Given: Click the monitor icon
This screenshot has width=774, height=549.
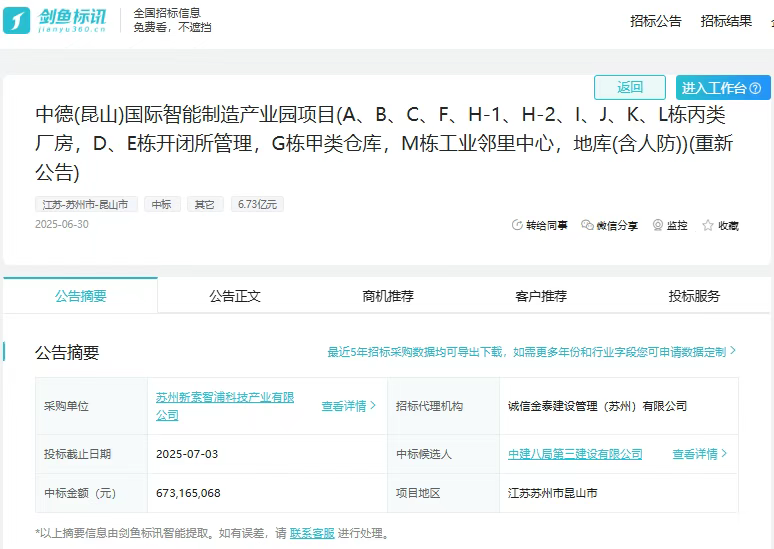Looking at the screenshot, I should tap(657, 225).
